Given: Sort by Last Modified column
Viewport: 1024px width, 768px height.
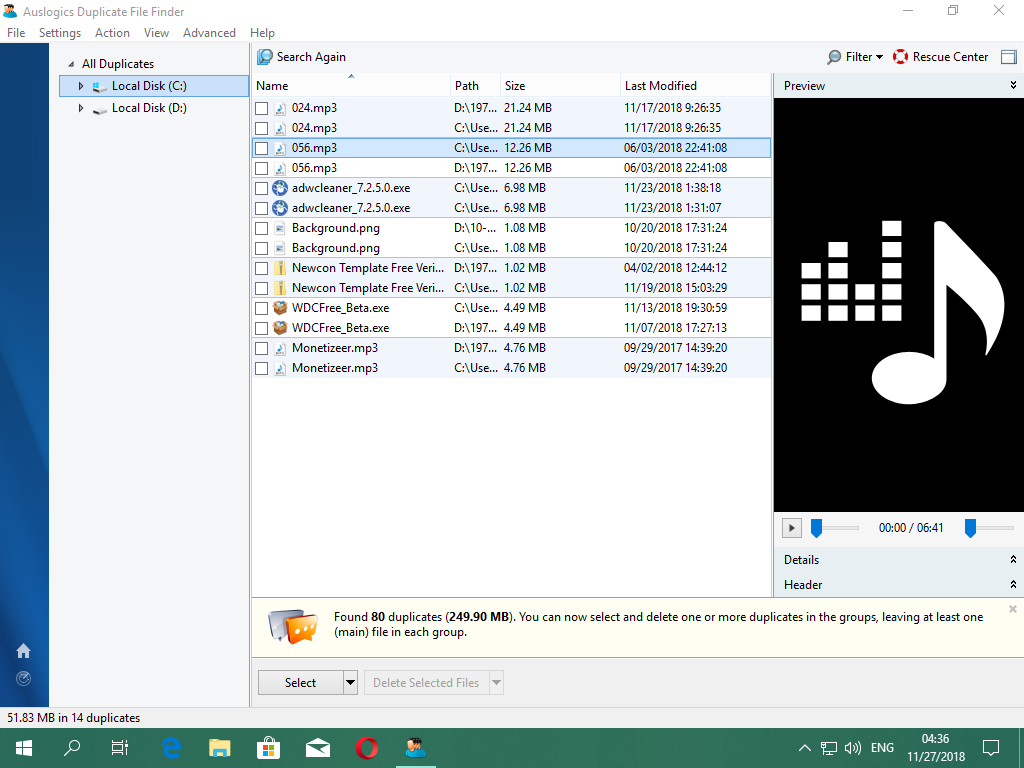Looking at the screenshot, I should pyautogui.click(x=695, y=86).
